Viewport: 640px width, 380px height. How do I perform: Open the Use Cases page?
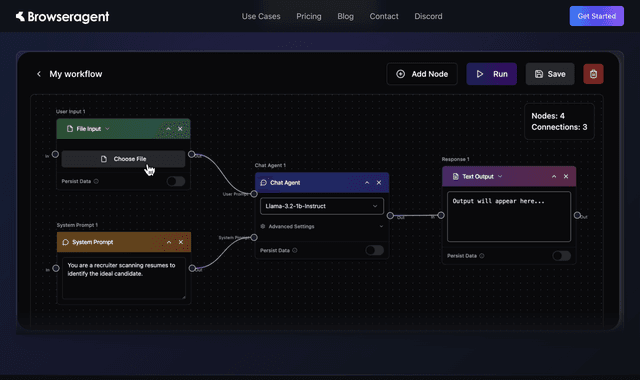tap(261, 16)
